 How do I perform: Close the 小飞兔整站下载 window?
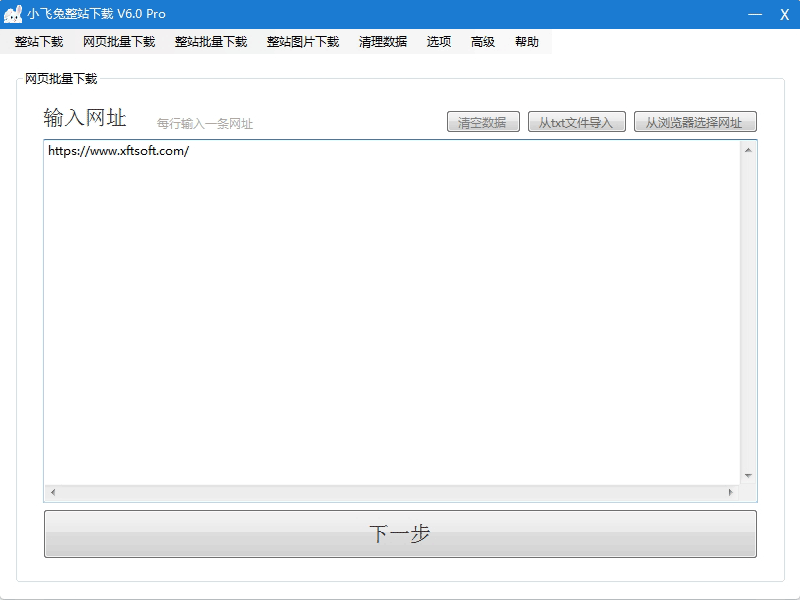(x=785, y=14)
